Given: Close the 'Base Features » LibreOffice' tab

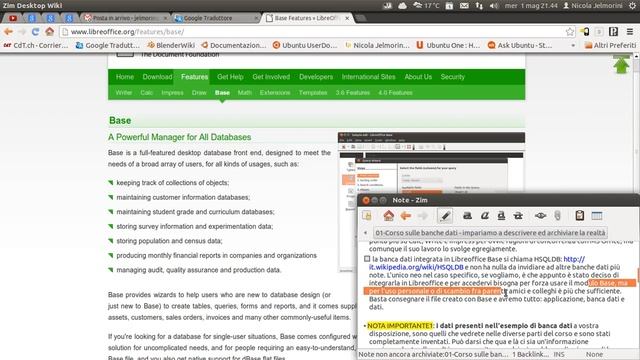Looking at the screenshot, I should click(347, 18).
